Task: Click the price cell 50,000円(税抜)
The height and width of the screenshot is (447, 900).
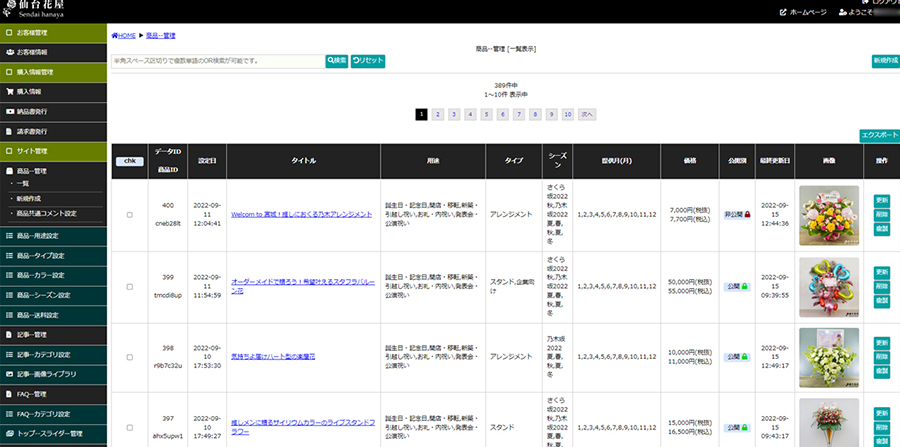Action: click(x=690, y=282)
